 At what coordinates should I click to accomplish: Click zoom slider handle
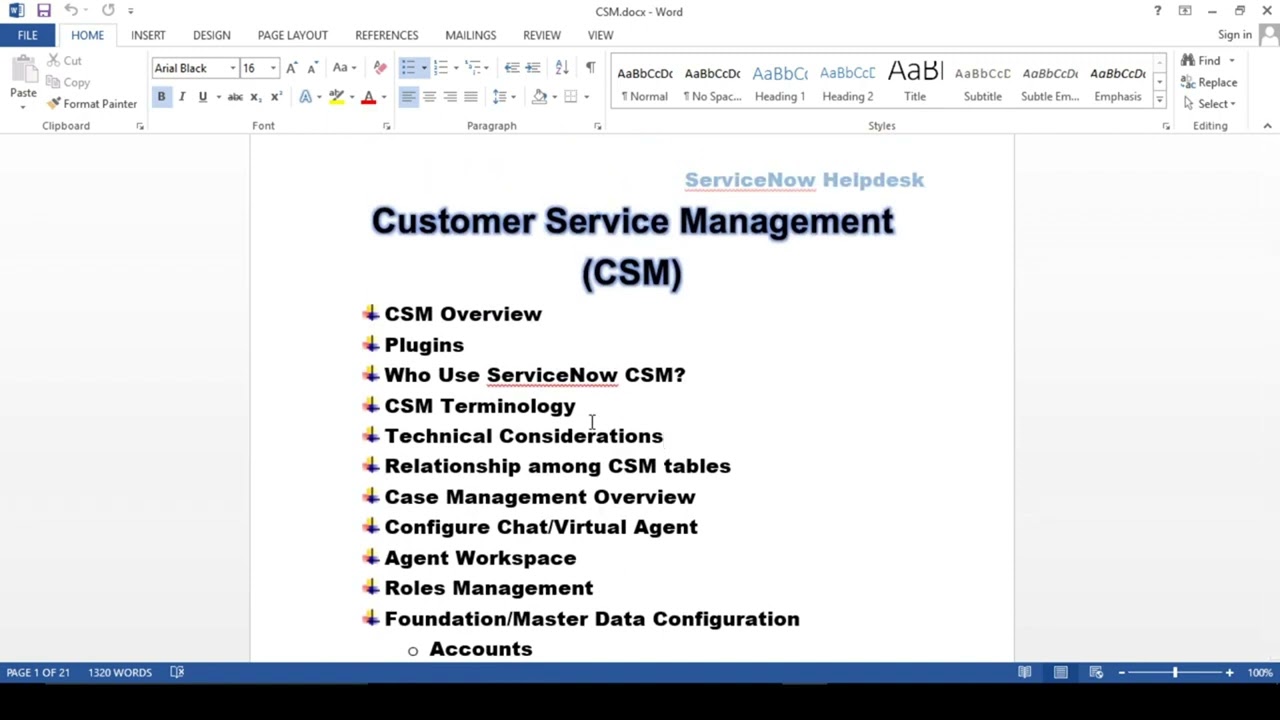(x=1175, y=673)
